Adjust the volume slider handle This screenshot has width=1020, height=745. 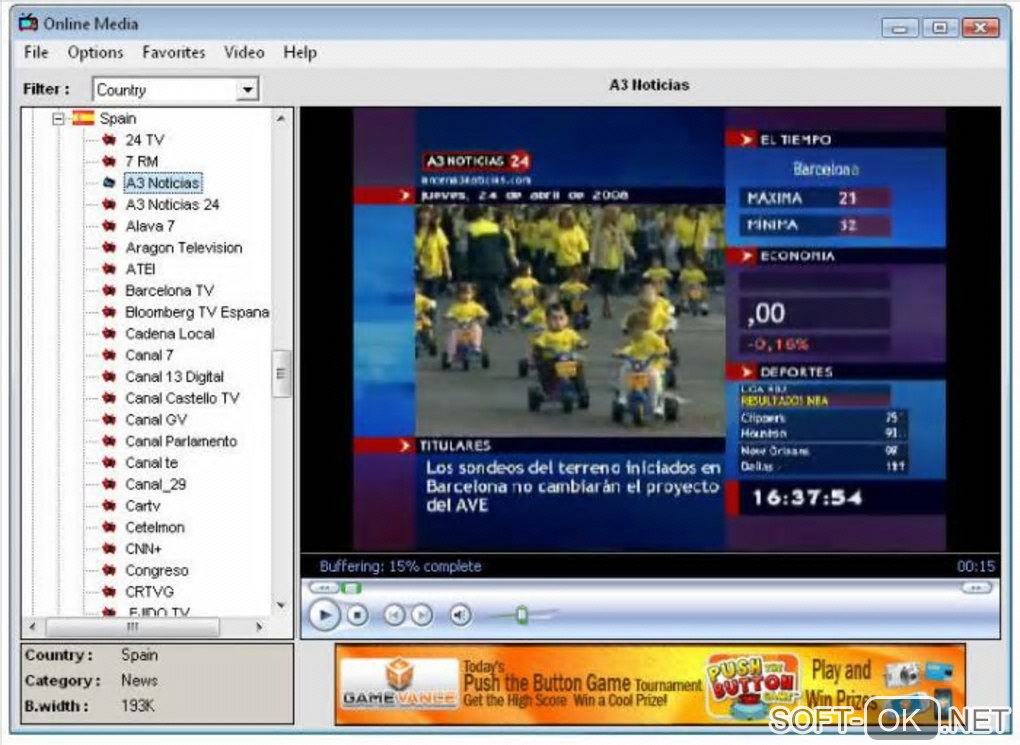click(521, 615)
